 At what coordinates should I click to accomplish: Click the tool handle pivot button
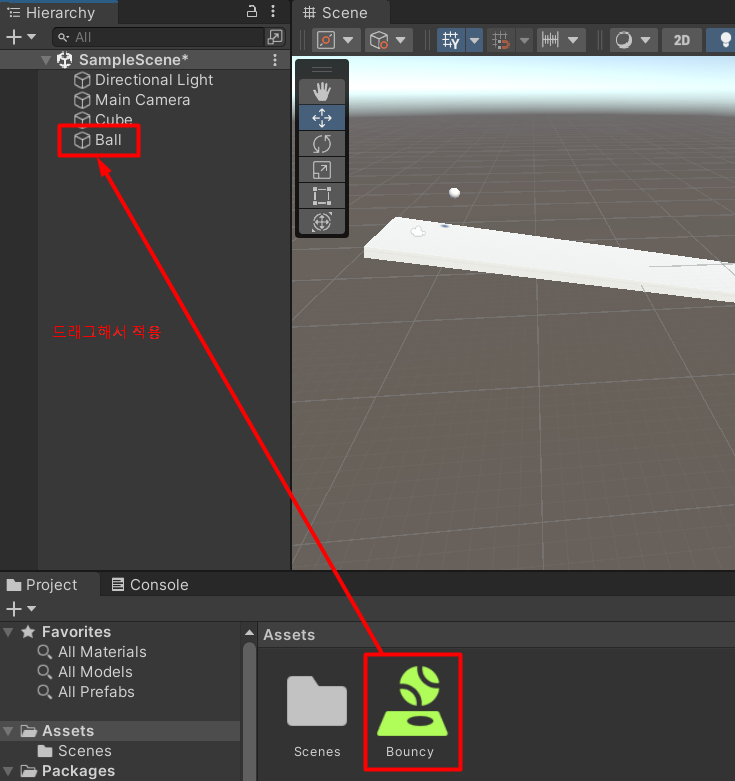pos(326,40)
